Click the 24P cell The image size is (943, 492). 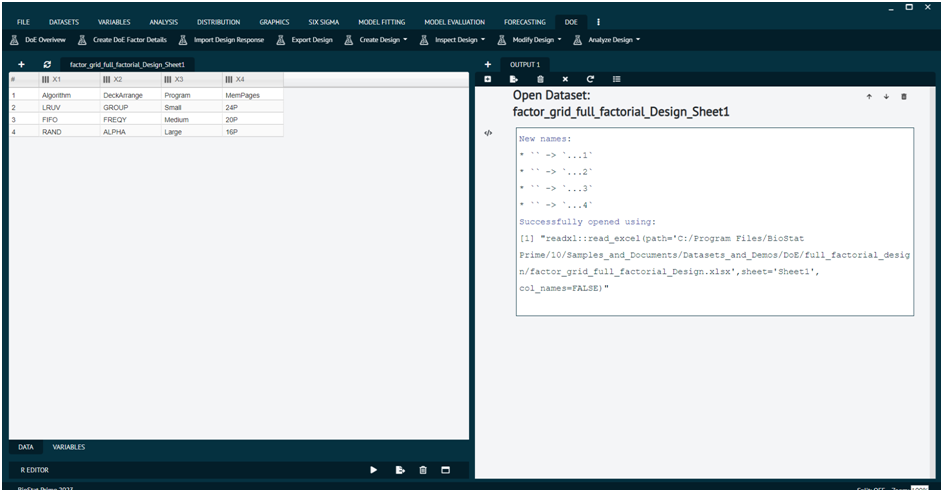click(253, 107)
